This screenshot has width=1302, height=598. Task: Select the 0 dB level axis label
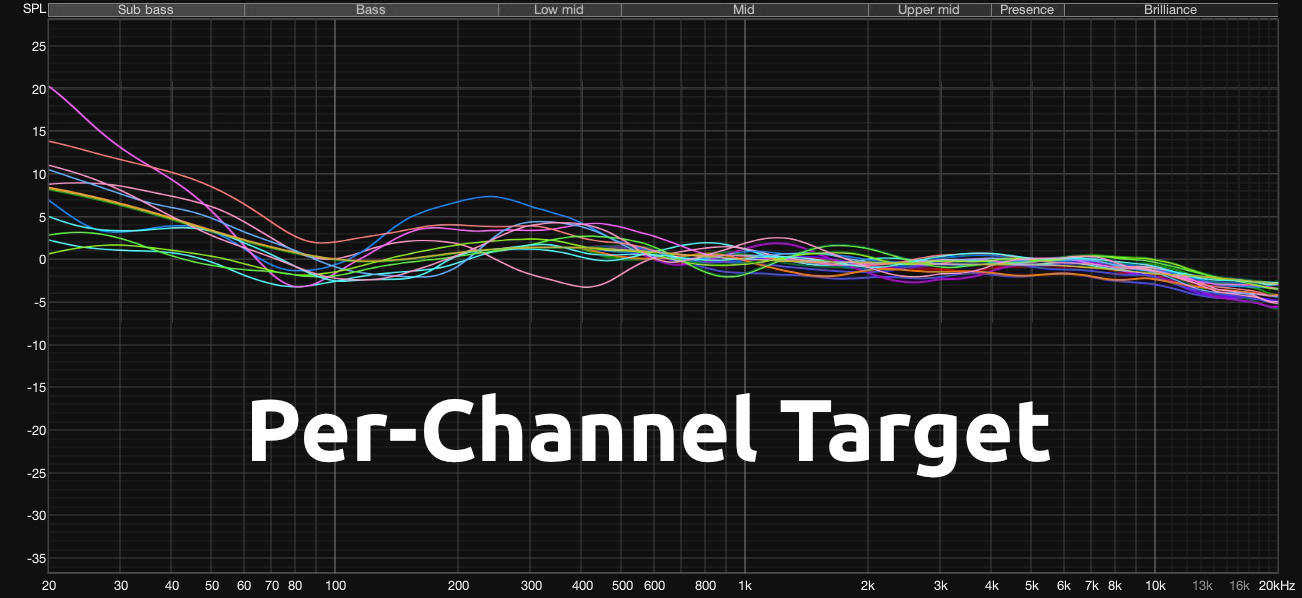41,260
